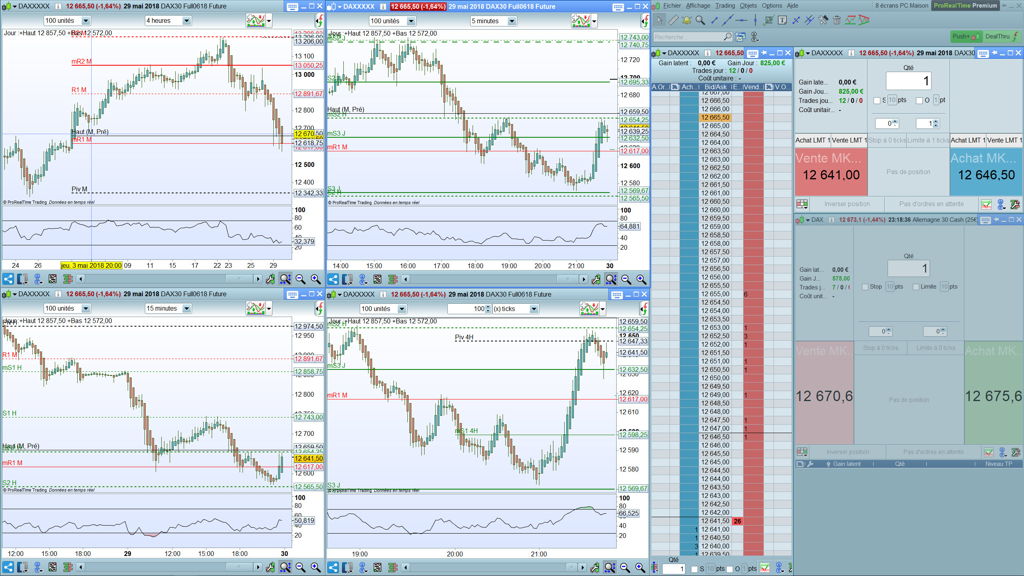
Task: Toggle the Stop checkbox in DAX cash panel
Action: point(865,287)
